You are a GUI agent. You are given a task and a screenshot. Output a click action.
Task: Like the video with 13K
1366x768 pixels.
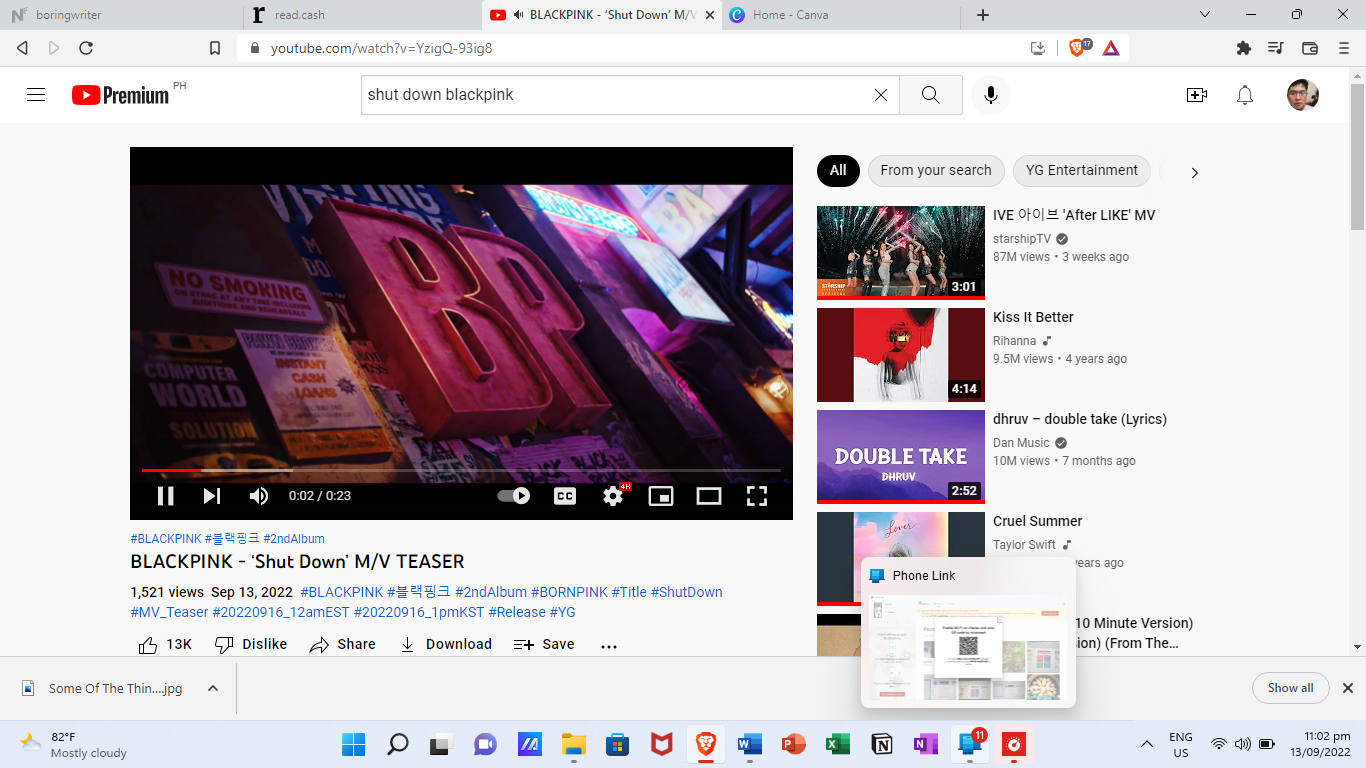(165, 644)
